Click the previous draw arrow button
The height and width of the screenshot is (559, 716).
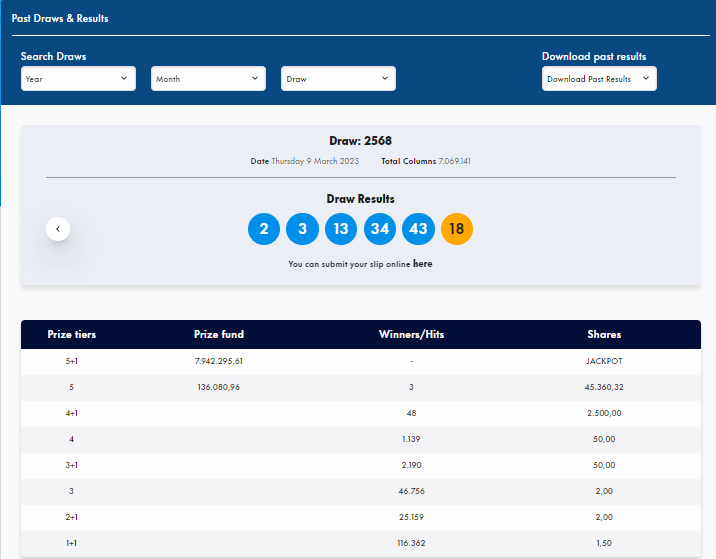click(58, 229)
